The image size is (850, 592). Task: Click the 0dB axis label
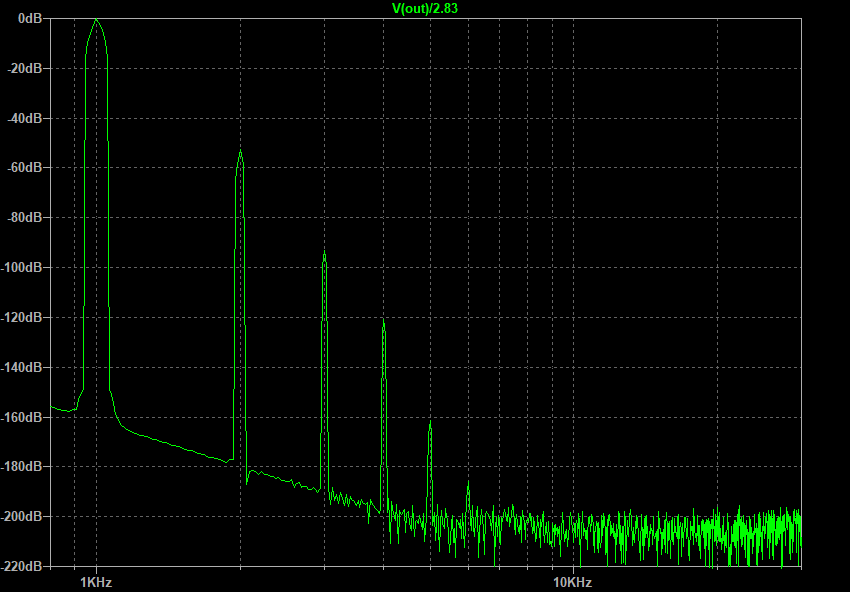click(x=29, y=18)
